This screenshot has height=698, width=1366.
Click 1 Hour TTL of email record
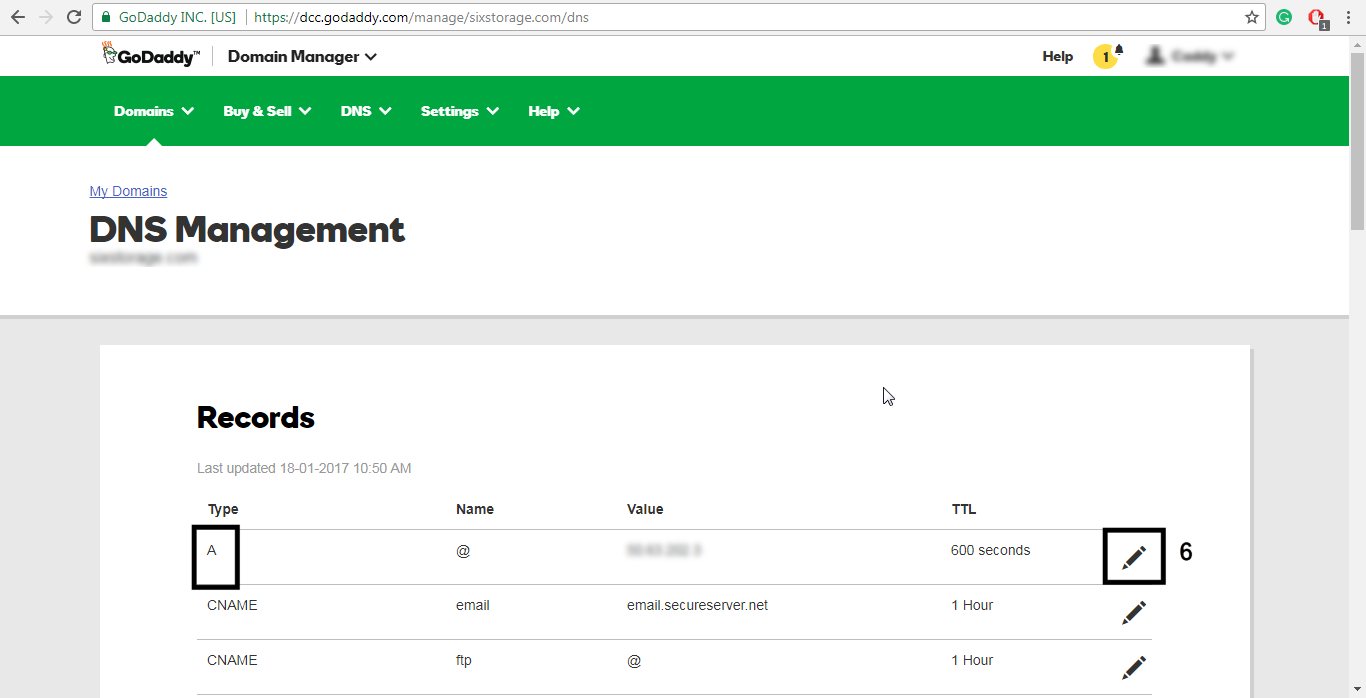tap(972, 605)
